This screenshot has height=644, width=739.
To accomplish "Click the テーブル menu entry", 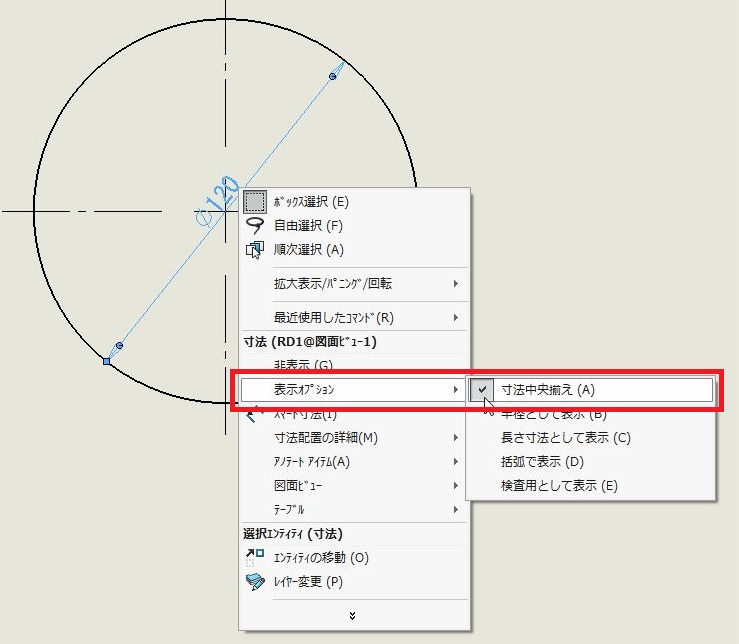I will coord(291,510).
